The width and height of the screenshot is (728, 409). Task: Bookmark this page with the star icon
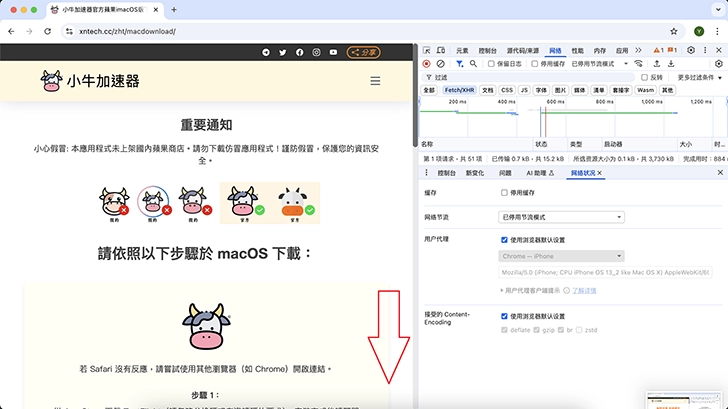coord(674,32)
